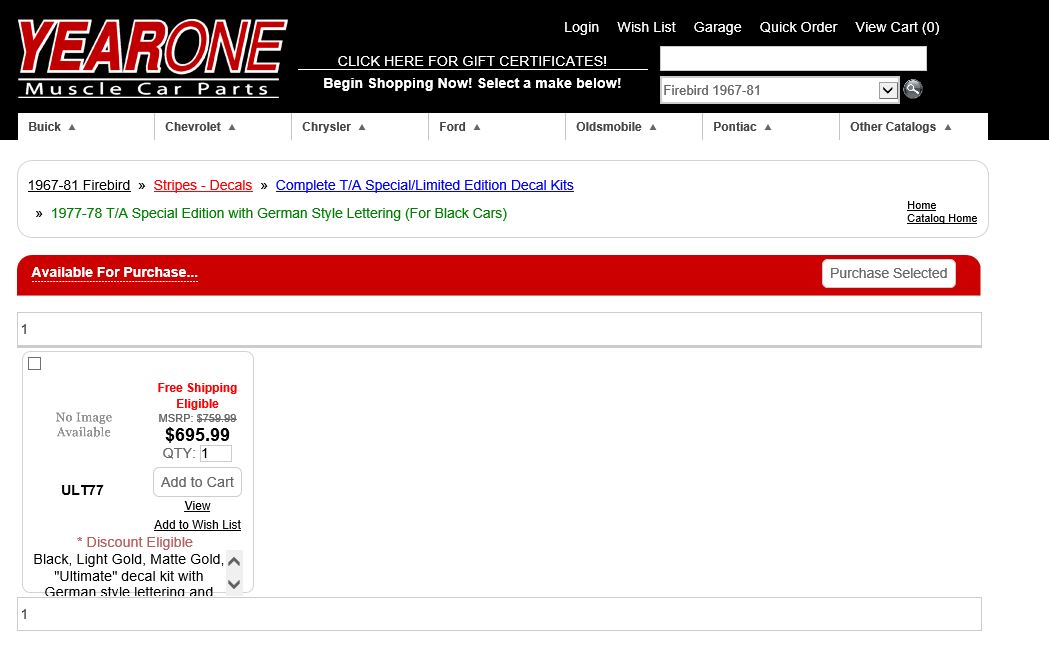1049x661 pixels.
Task: Expand the Chevrolet make menu
Action: (x=200, y=127)
